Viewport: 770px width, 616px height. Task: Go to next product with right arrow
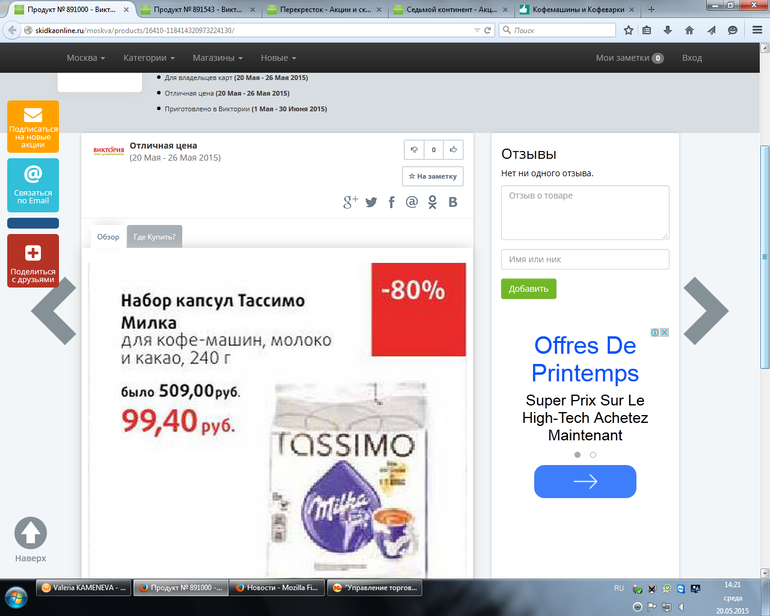(x=705, y=311)
